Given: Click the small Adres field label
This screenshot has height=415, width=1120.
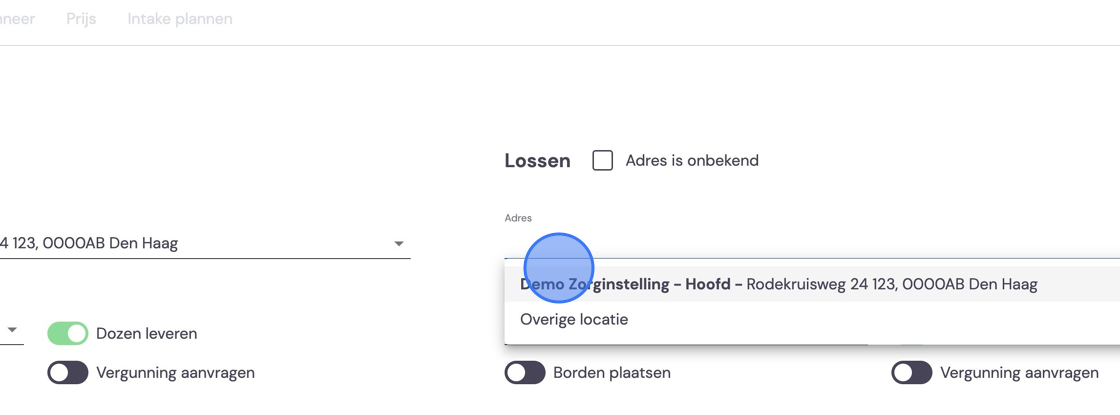Looking at the screenshot, I should [x=518, y=218].
